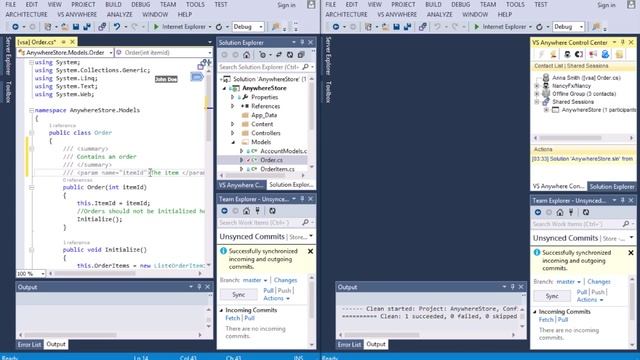
Task: Click Undo arrow in left window toolbar
Action: 117,27
